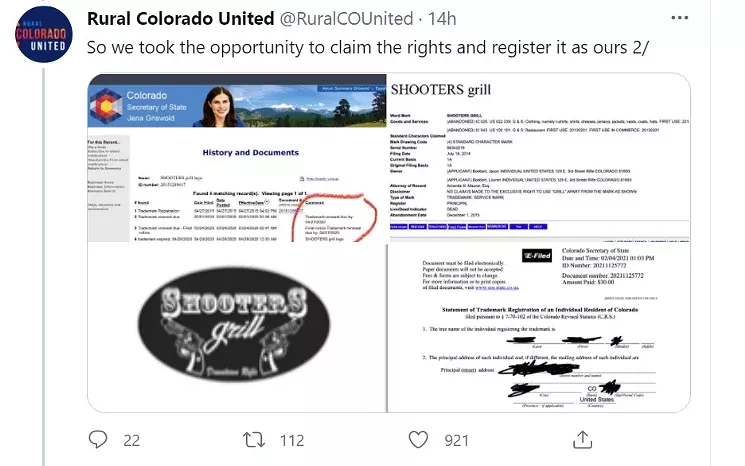The image size is (745, 466).
Task: Click the reply speech bubble icon
Action: (x=98, y=439)
